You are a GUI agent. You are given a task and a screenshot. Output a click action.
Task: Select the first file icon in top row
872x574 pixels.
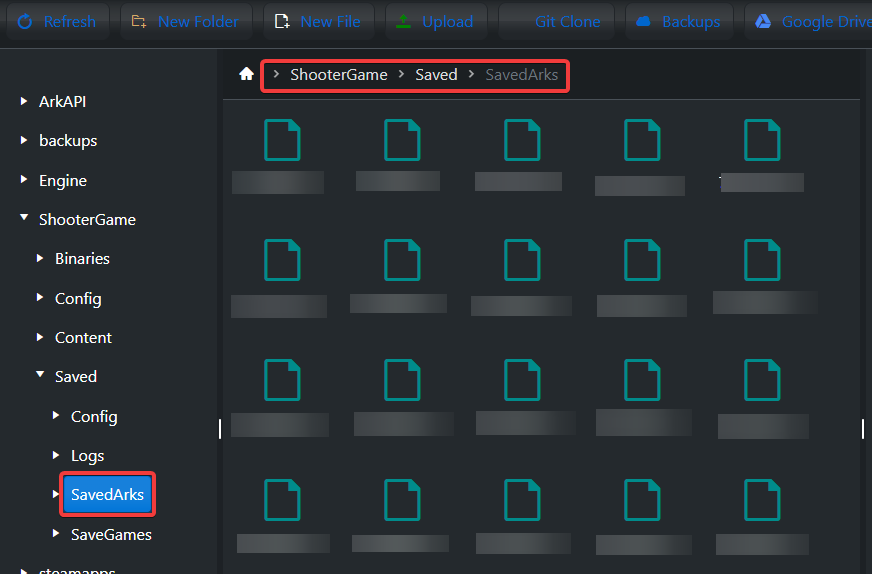[281, 141]
